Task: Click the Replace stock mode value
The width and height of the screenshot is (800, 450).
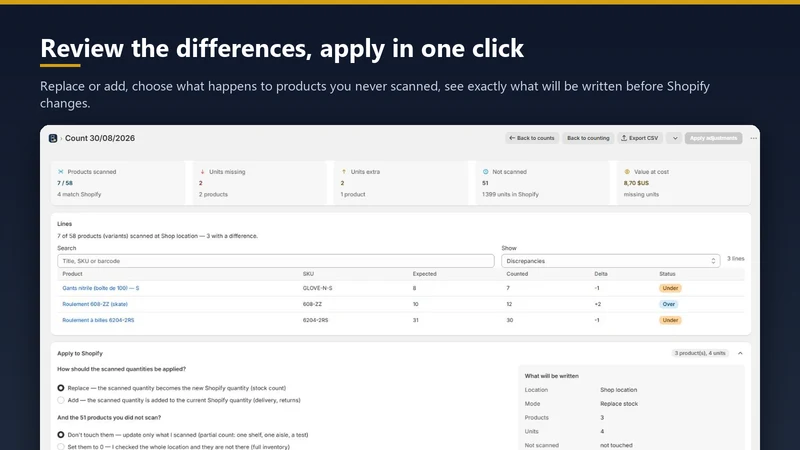Action: coord(619,404)
